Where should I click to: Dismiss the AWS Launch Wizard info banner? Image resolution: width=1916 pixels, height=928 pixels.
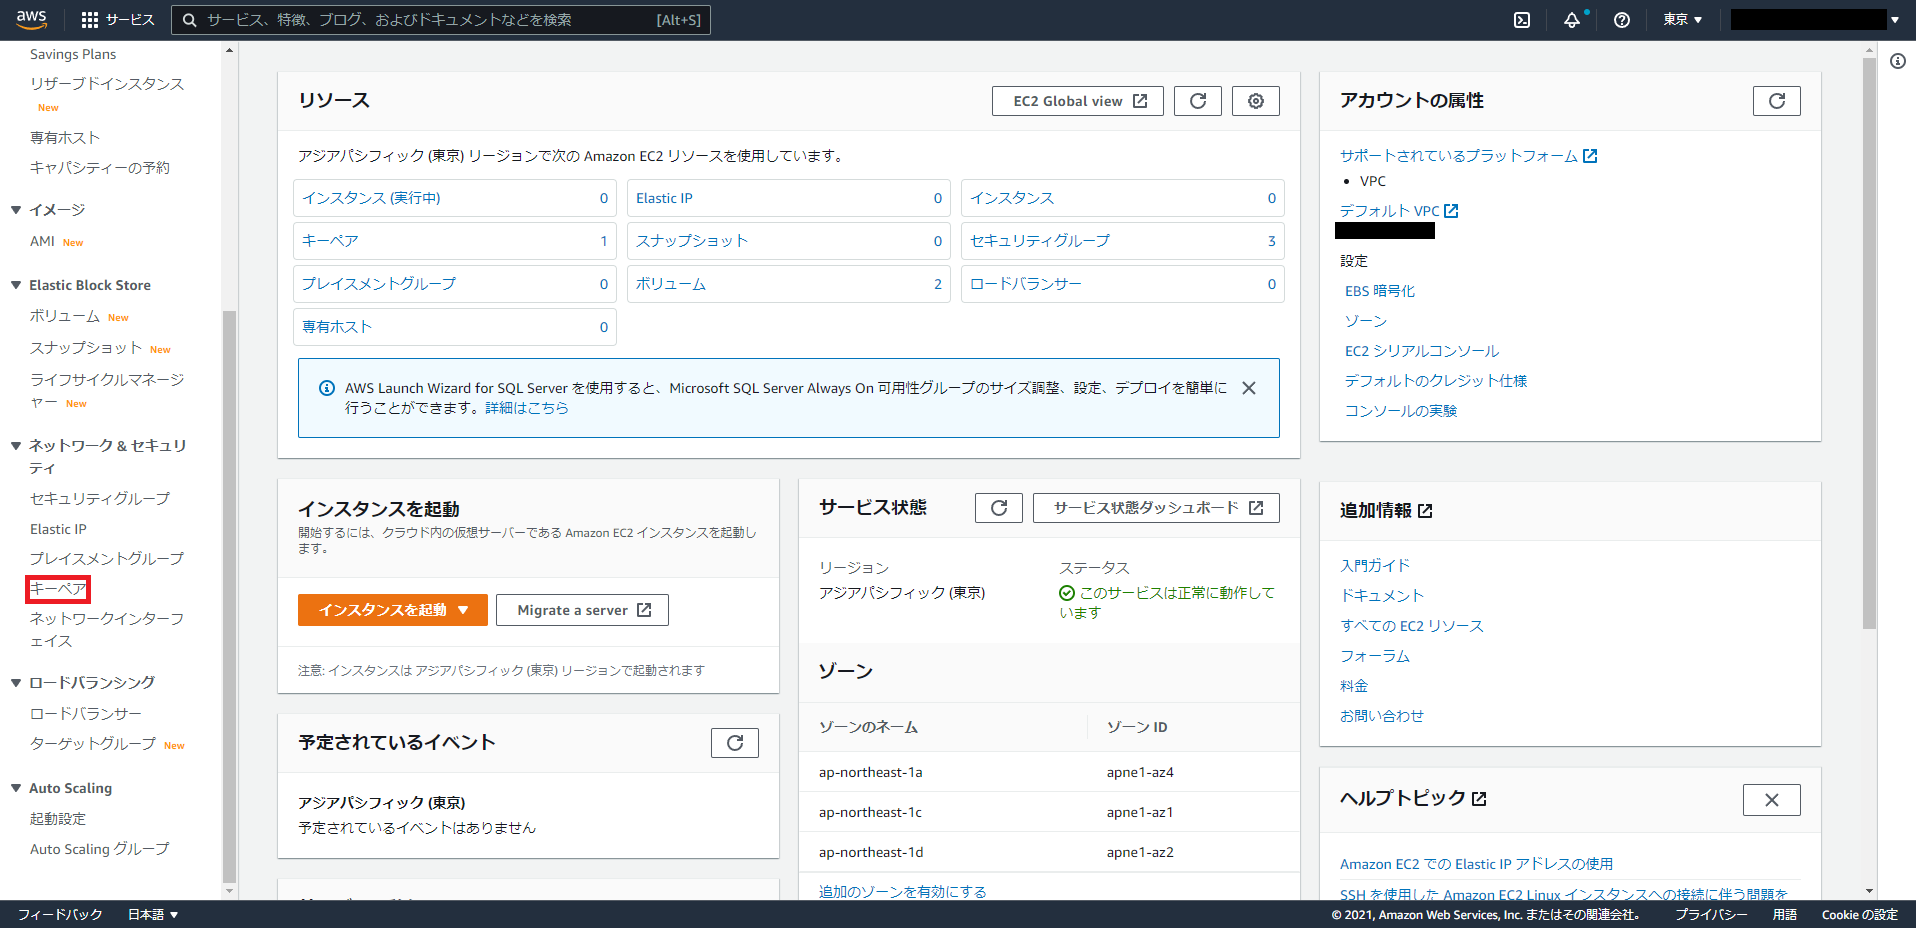1249,388
